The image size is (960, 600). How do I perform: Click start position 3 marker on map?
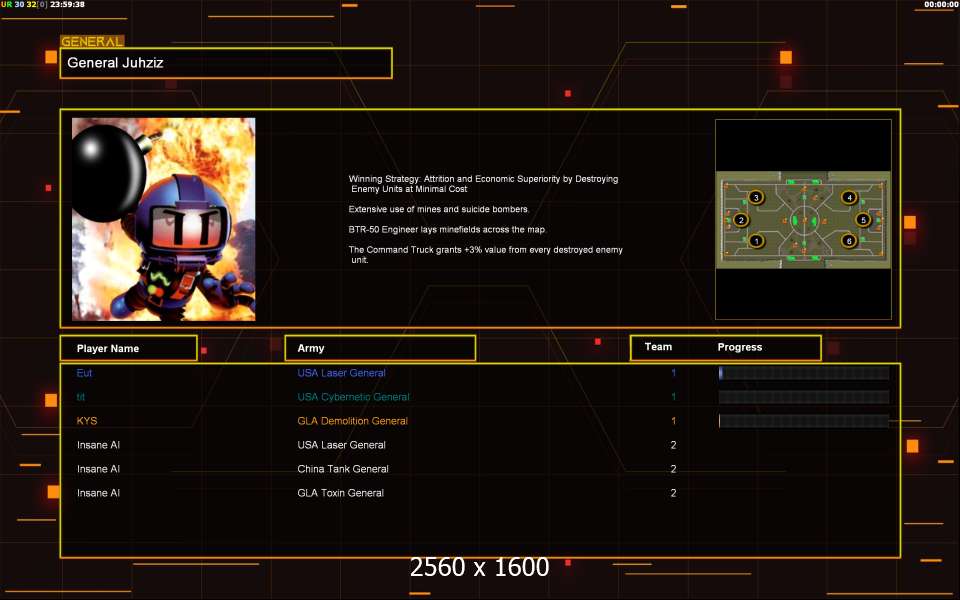[756, 197]
